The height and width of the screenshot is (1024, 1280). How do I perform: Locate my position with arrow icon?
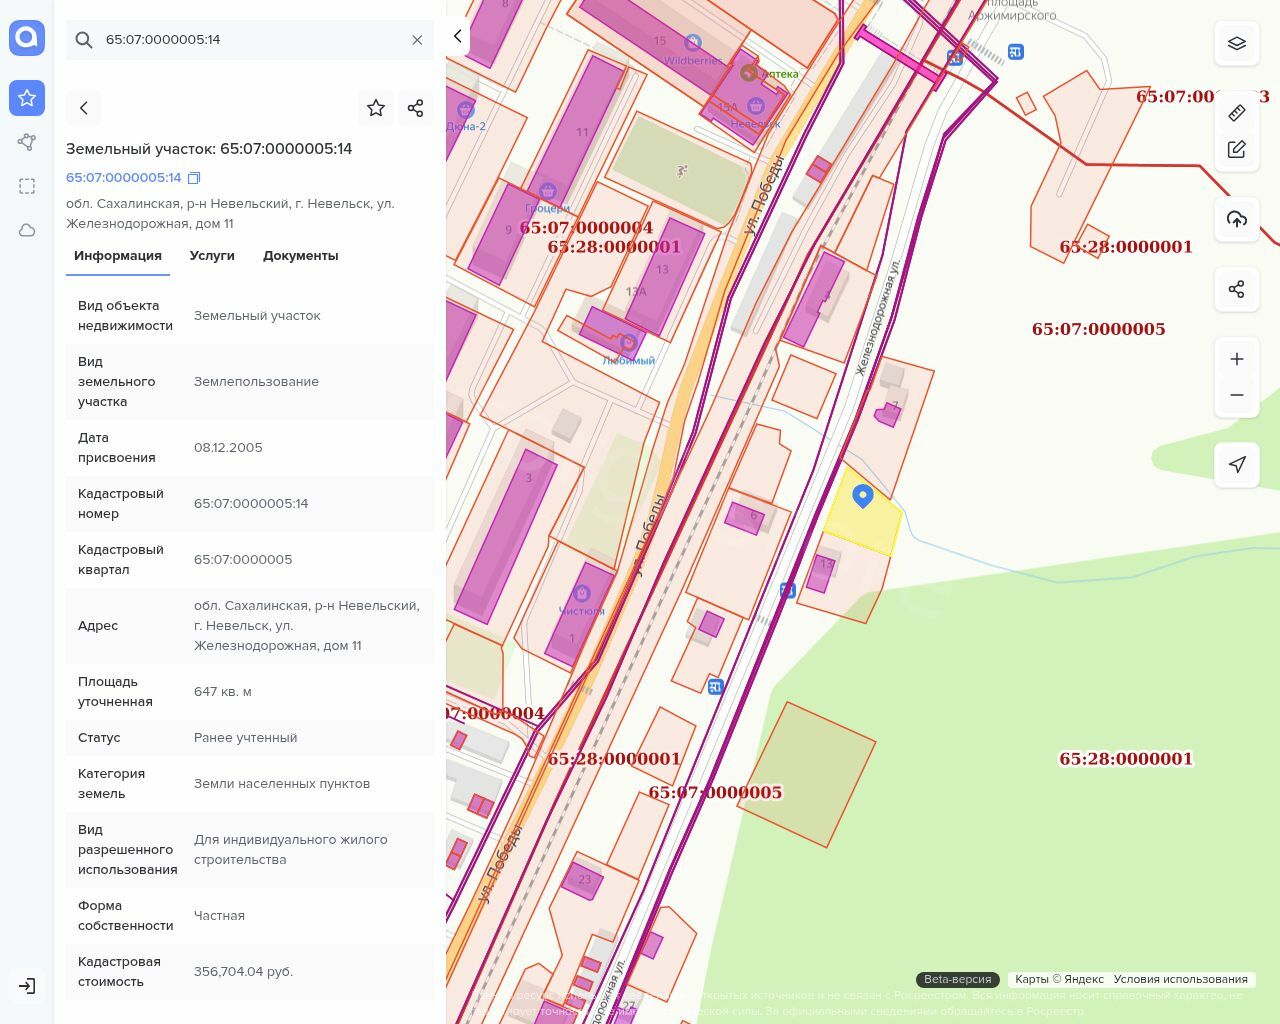[x=1237, y=464]
